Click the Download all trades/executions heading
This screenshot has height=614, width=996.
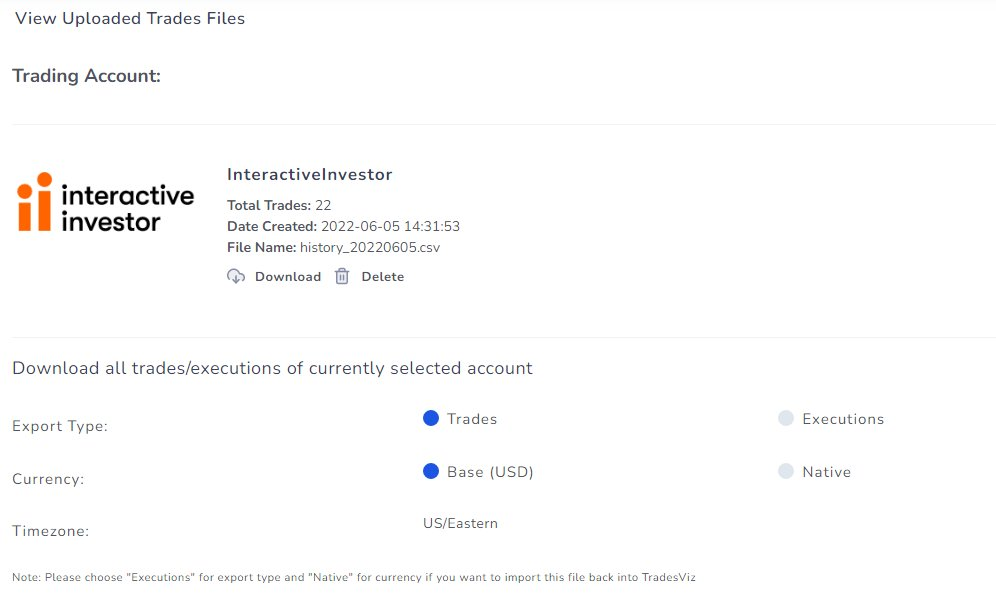pos(272,368)
